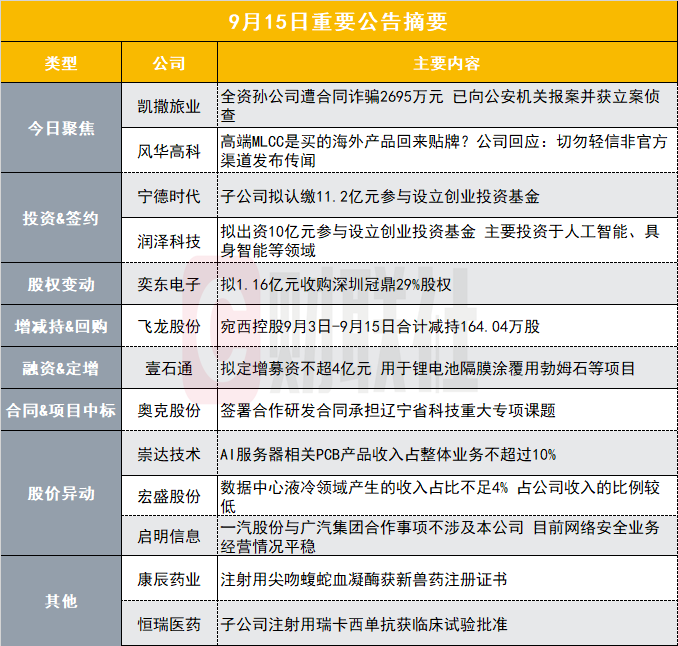Click the AI服务器相关PCB产品收入 announcement text
This screenshot has width=678, height=646.
[x=388, y=454]
